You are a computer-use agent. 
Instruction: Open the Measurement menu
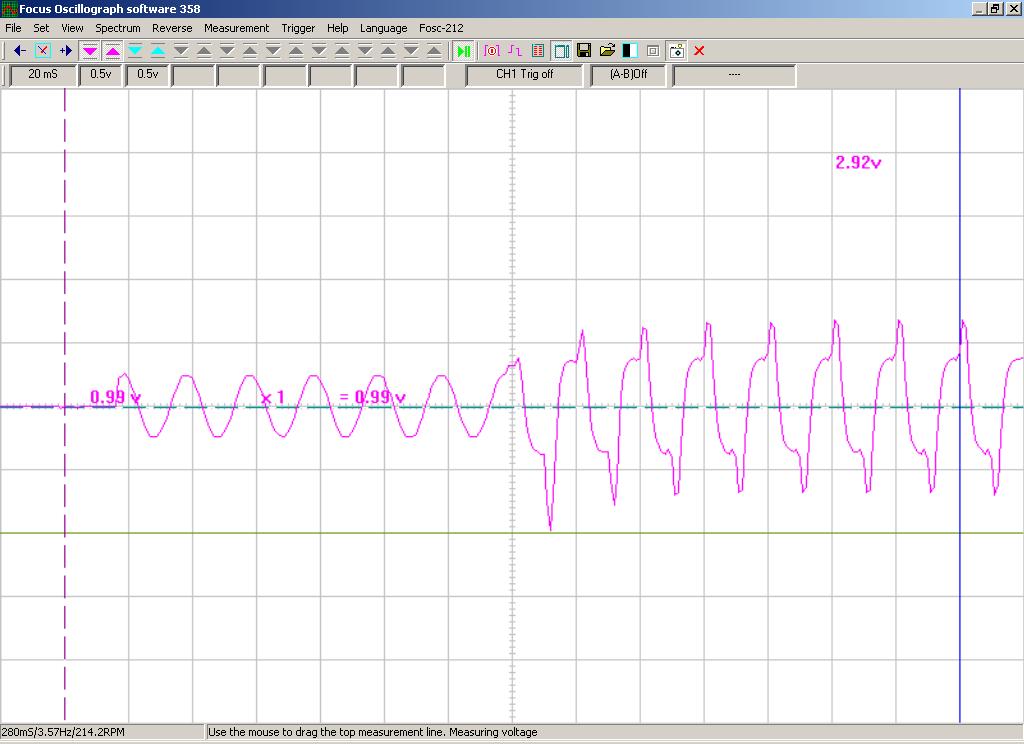[x=236, y=28]
